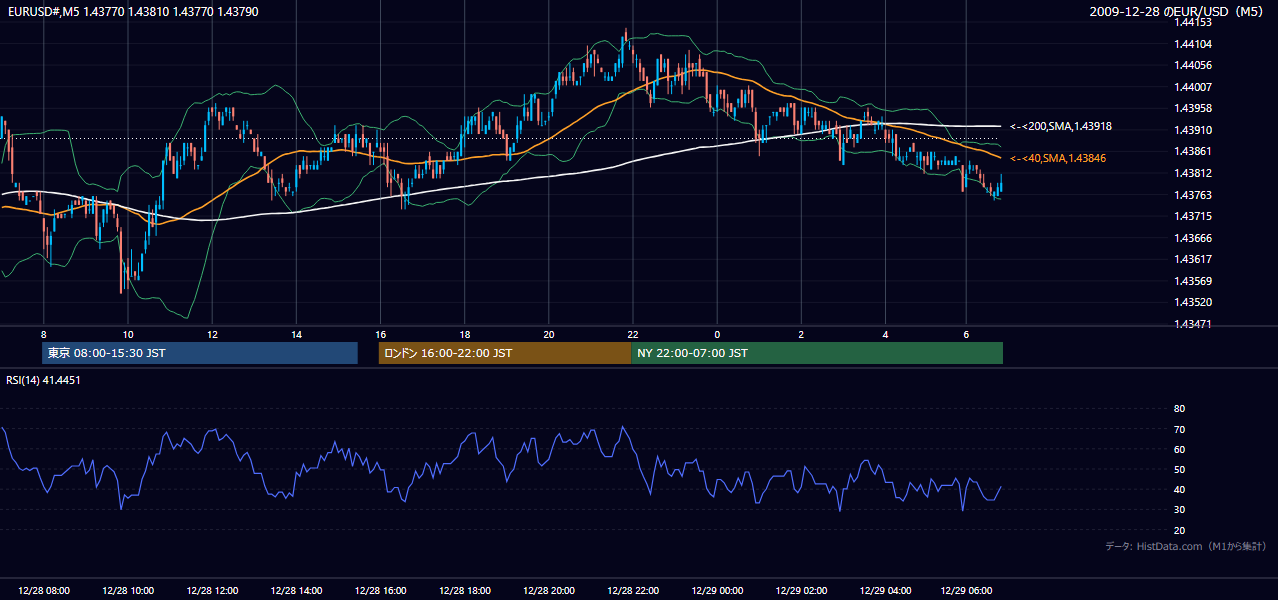Click the bottom date label 12/28 22:00
Screen dimensions: 1278x600
(633, 591)
